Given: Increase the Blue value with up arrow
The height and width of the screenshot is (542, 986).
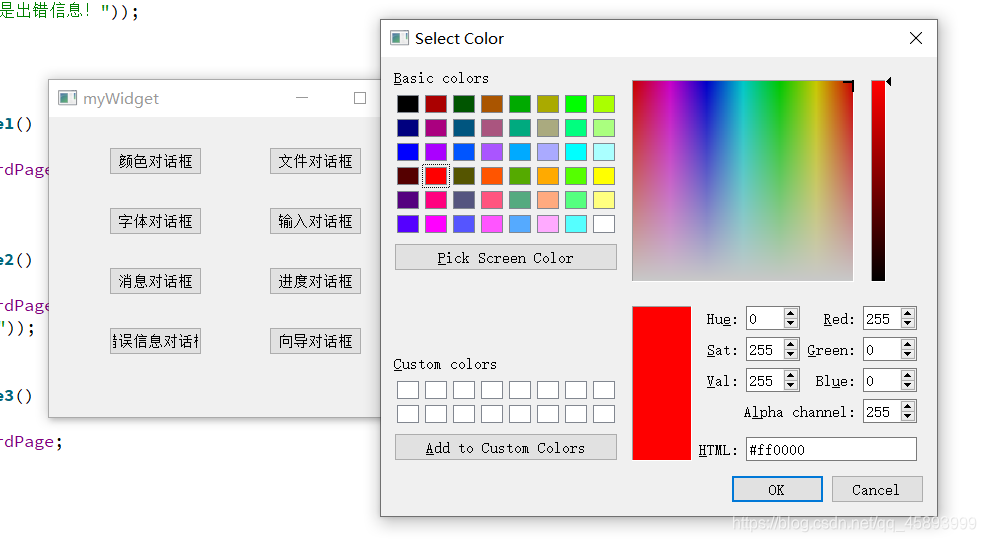Looking at the screenshot, I should tap(907, 375).
